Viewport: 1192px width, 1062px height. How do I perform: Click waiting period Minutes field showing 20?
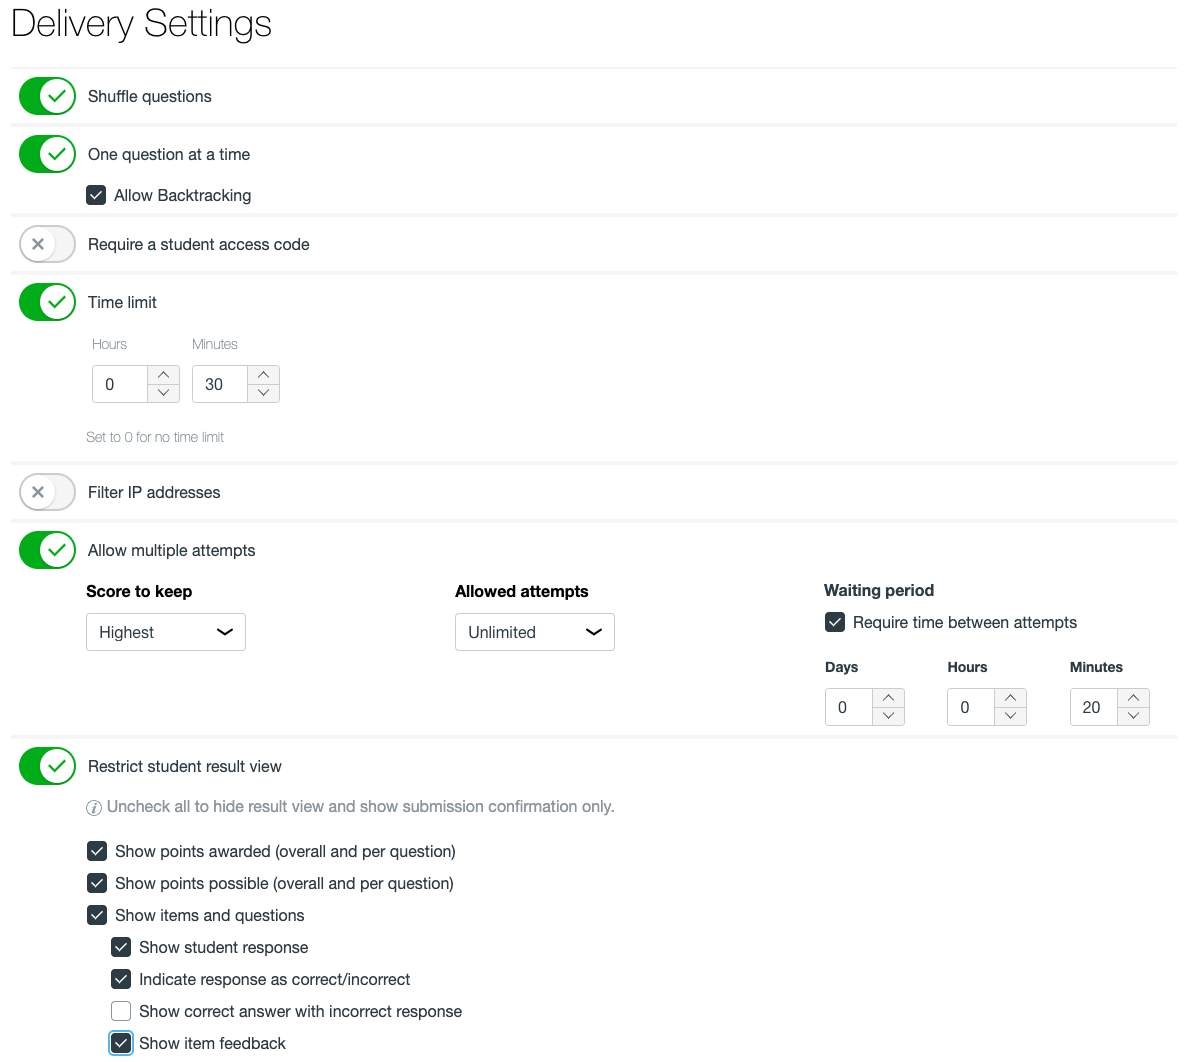point(1094,707)
